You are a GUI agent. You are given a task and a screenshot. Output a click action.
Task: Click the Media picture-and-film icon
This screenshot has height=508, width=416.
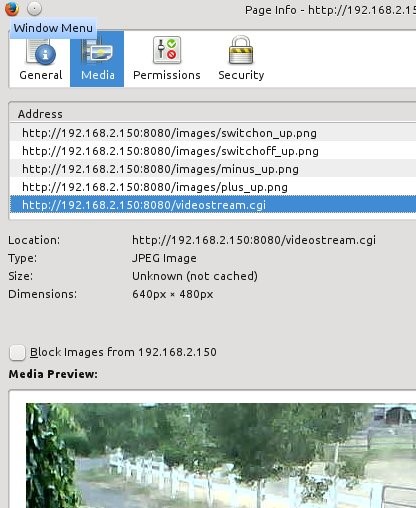[97, 50]
